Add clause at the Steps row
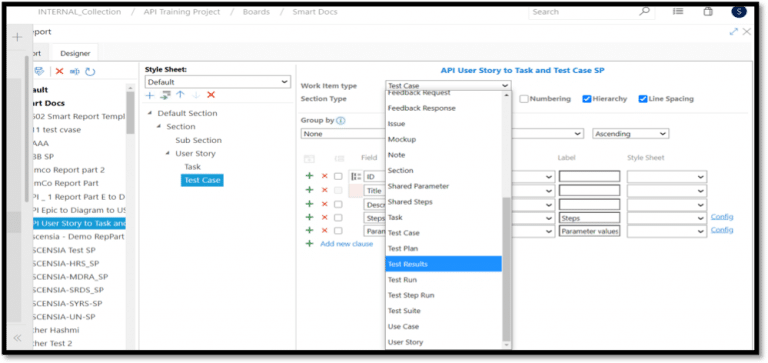Screen dimensions: 768x363 pos(309,217)
